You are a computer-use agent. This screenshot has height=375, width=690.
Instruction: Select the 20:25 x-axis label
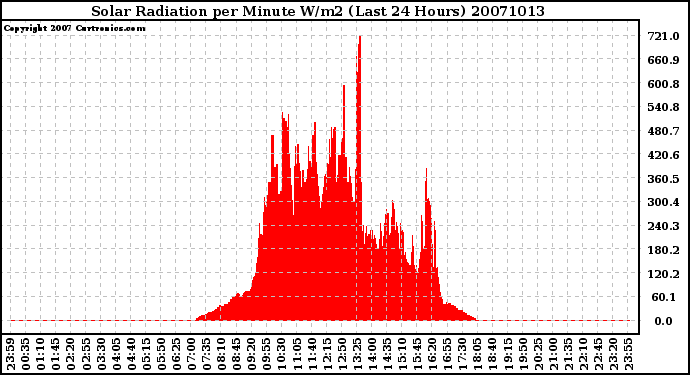coord(537,354)
